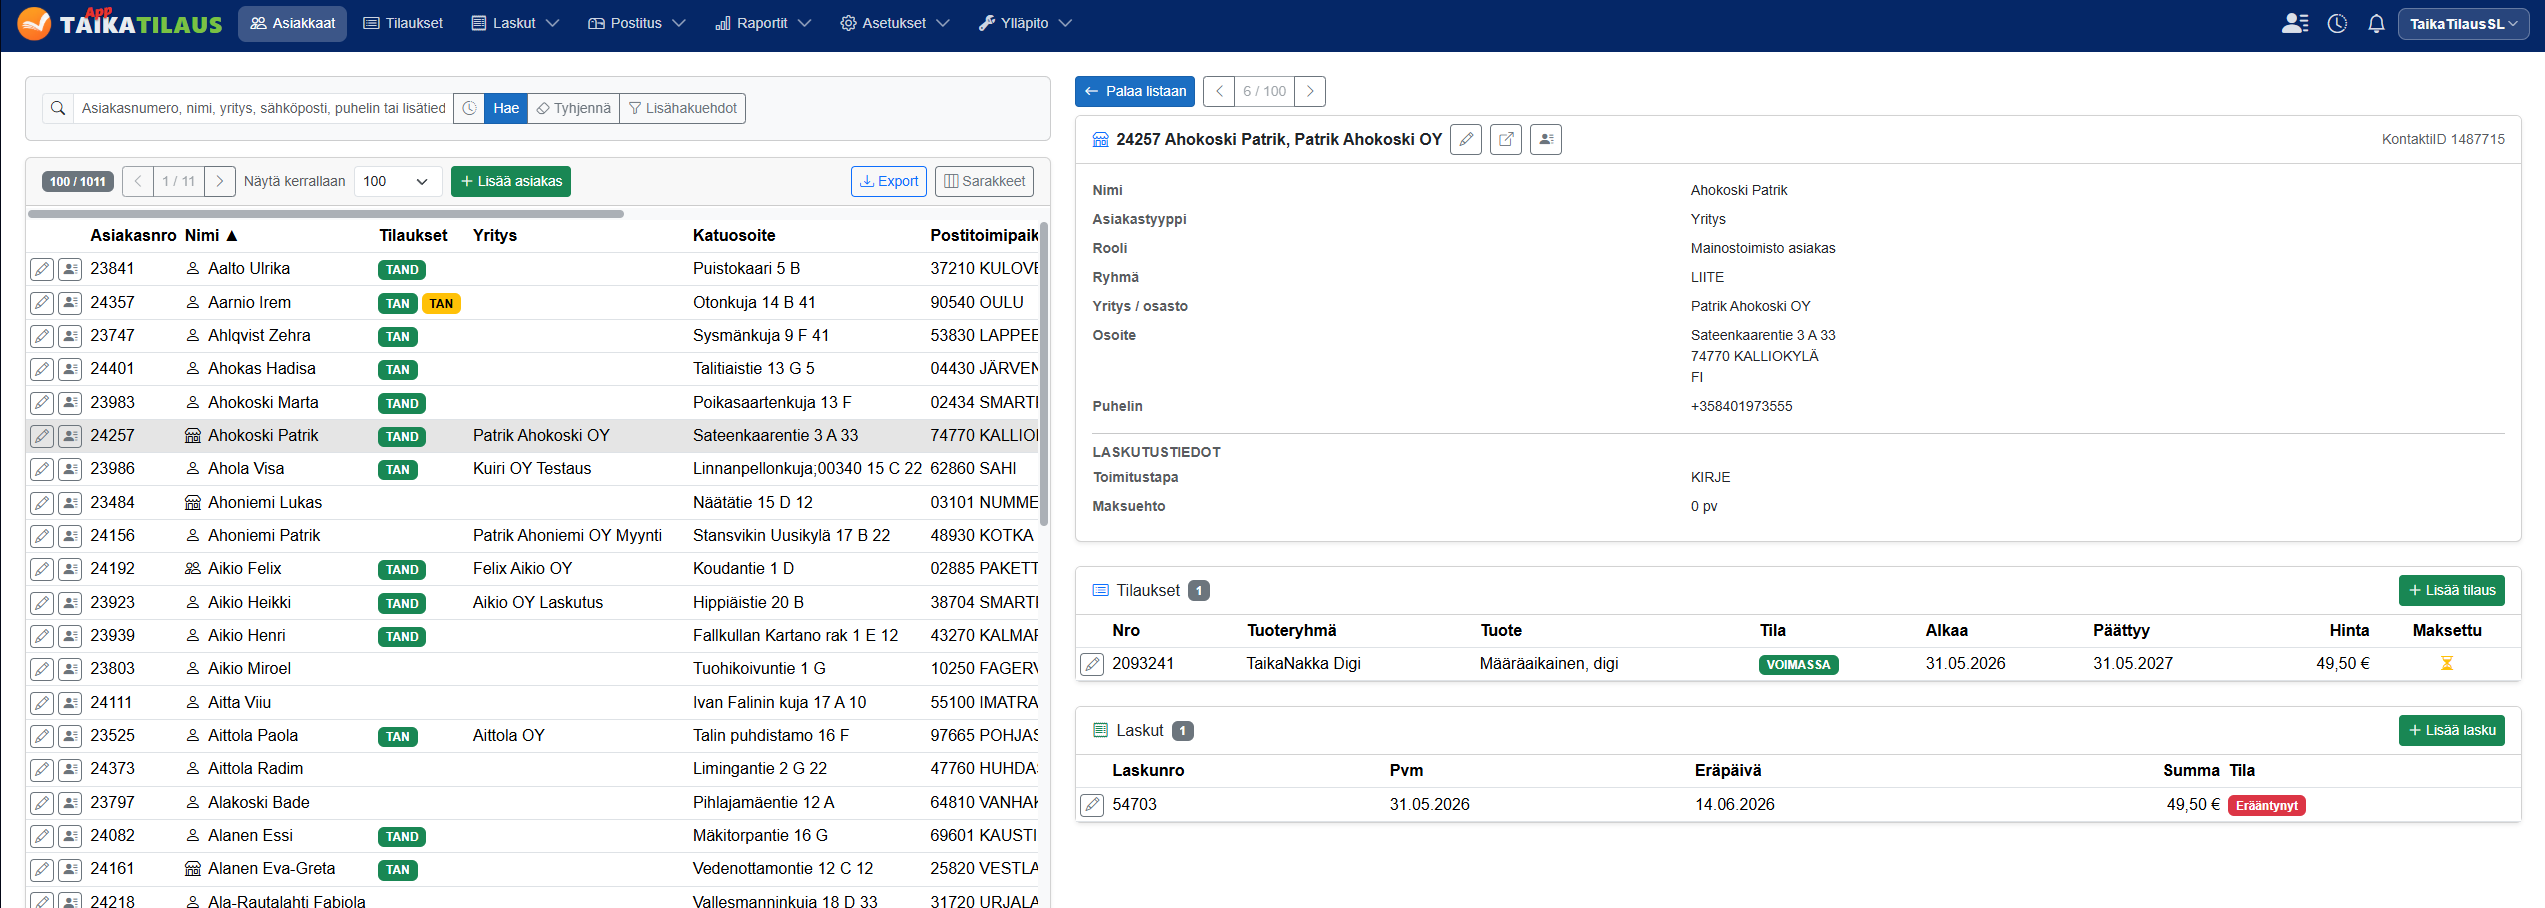The width and height of the screenshot is (2545, 908).
Task: Click the TaikaTilaus logo
Action: [120, 23]
